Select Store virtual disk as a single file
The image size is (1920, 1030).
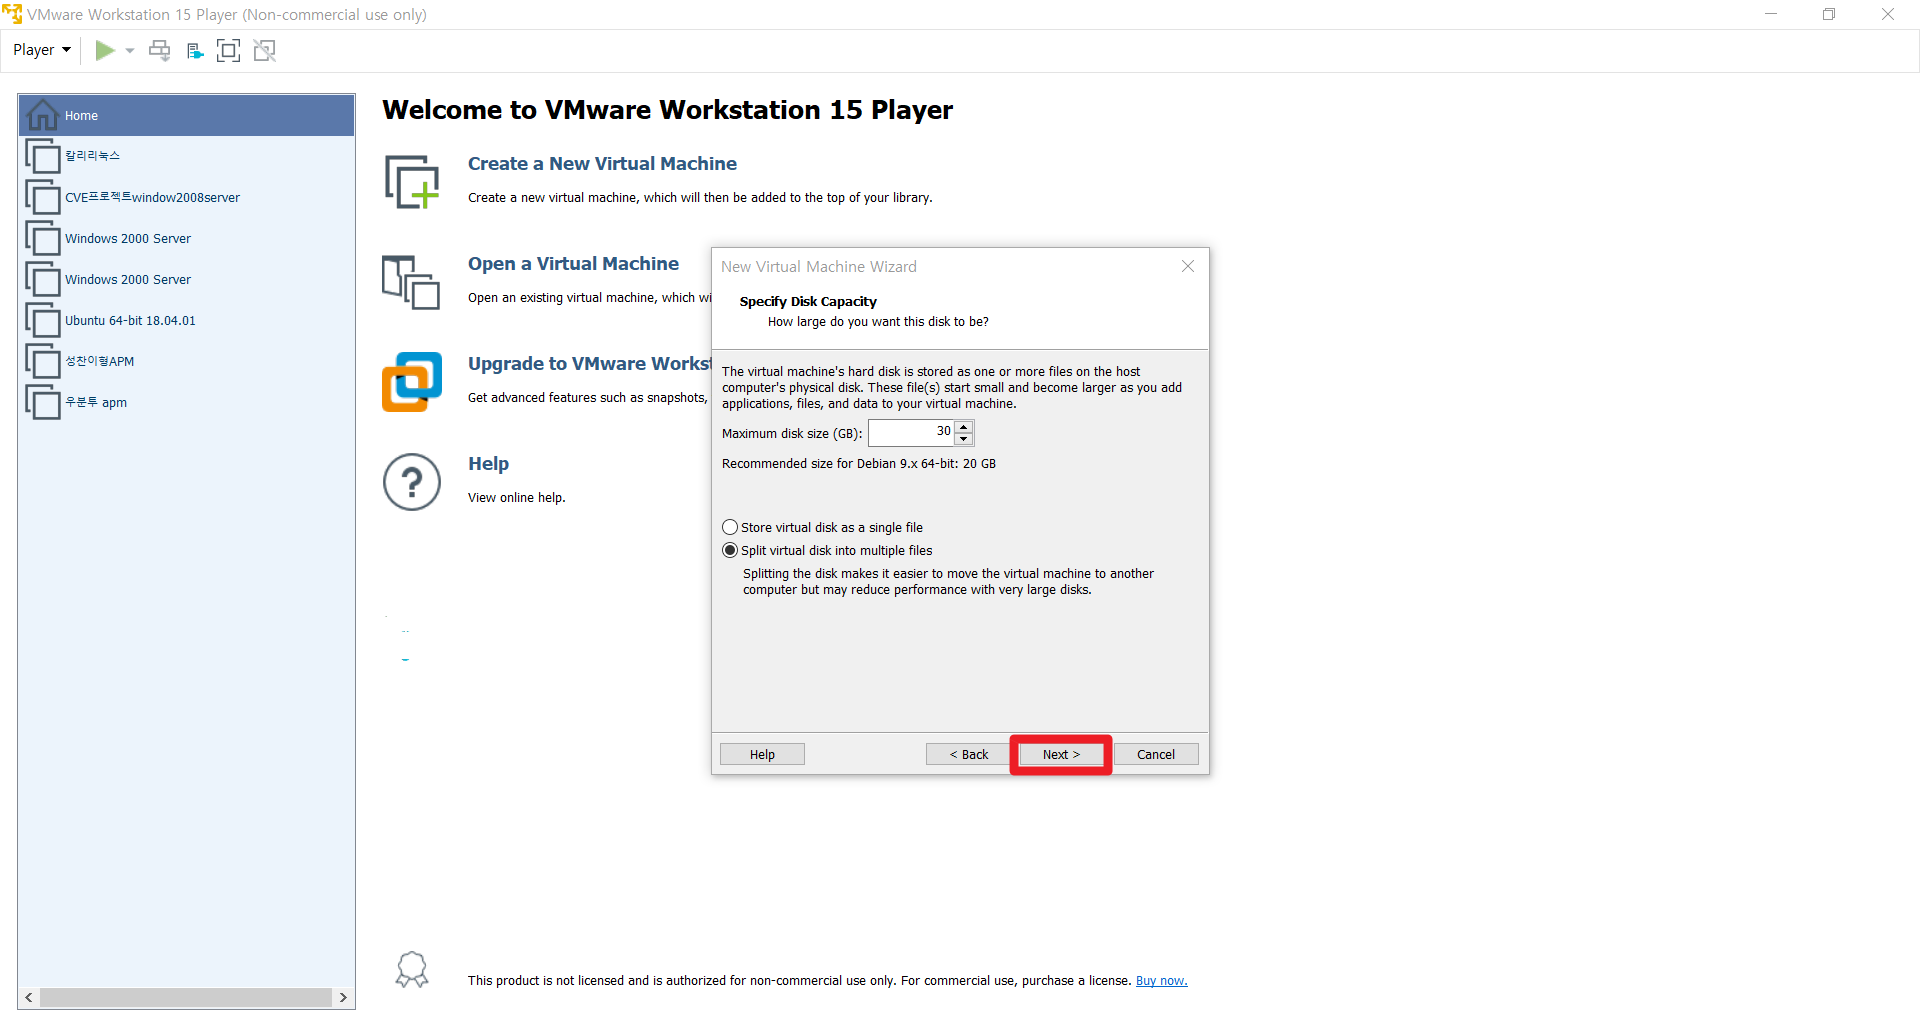pos(823,528)
